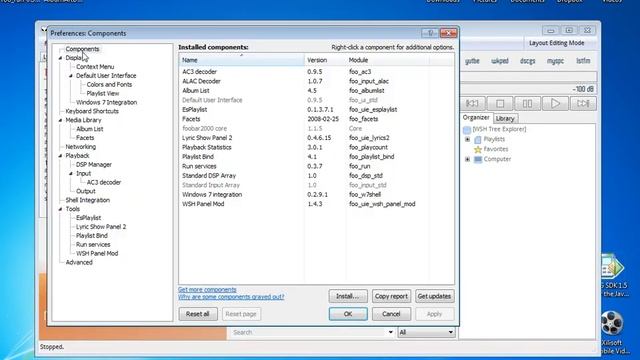Screen dimensions: 640x360
Task: Click the WSH Tree Explorer root icon
Action: pos(467,129)
